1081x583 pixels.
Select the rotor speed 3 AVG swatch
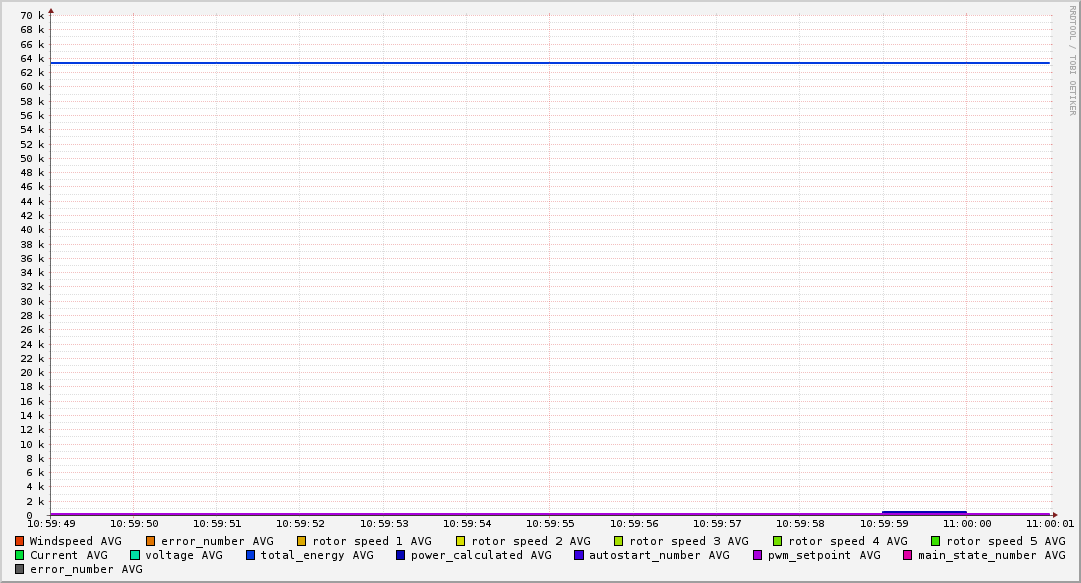click(619, 541)
